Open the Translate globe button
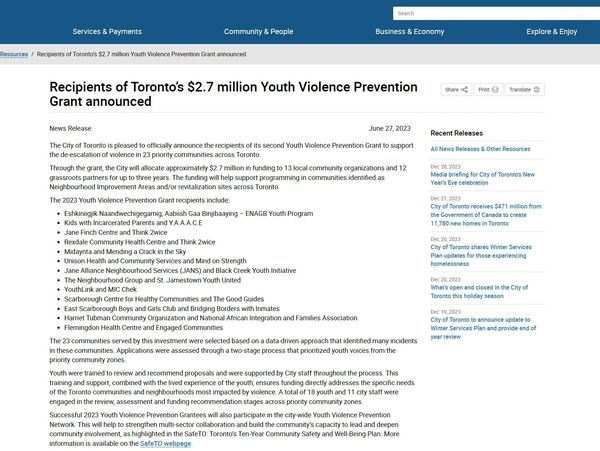The height and width of the screenshot is (451, 600). (524, 90)
